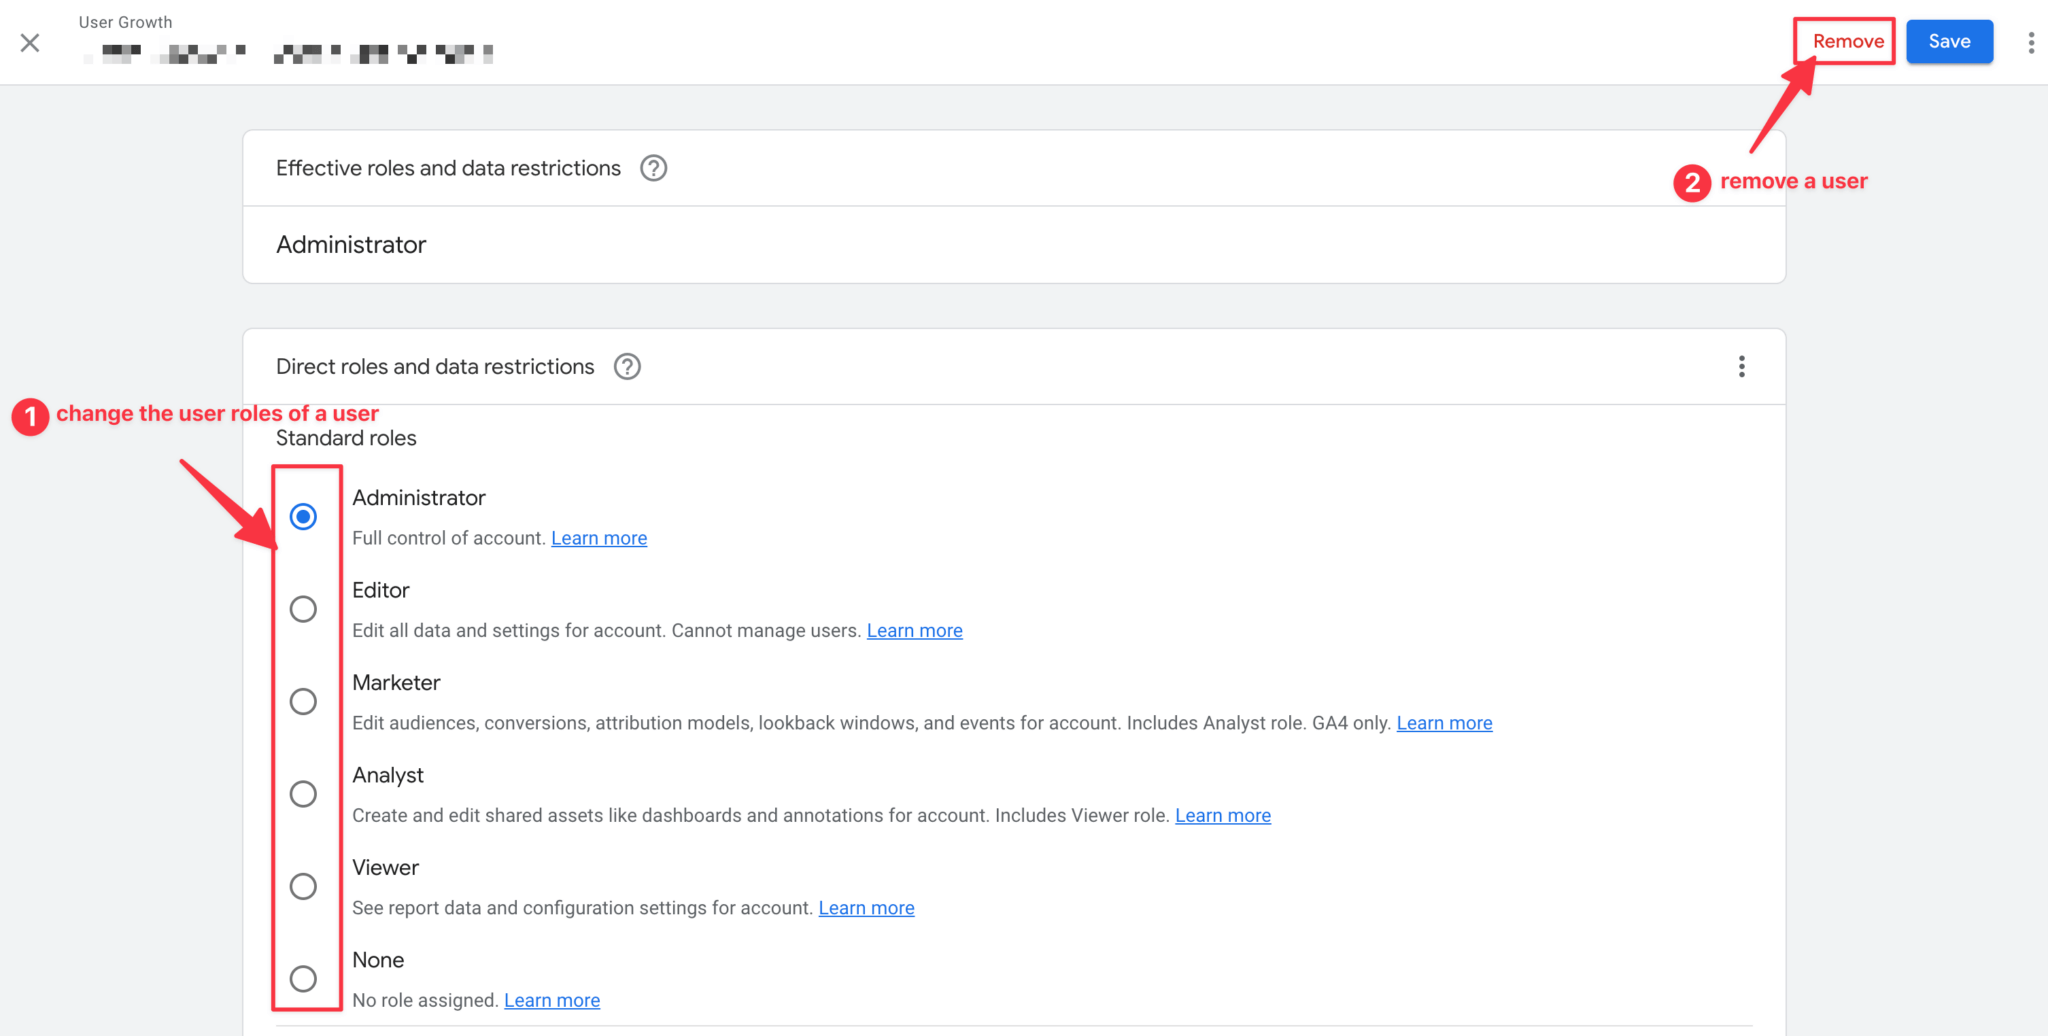Open the Direct roles options menu

coord(1741,366)
